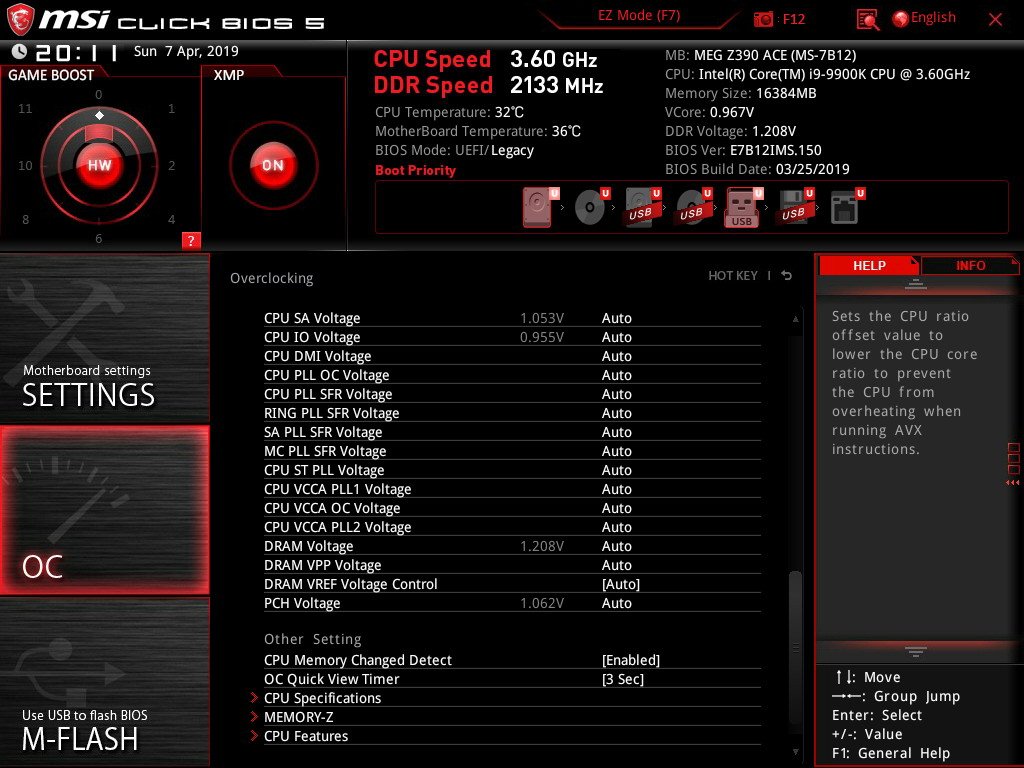
Task: Open the OC overclocking section
Action: pyautogui.click(x=104, y=510)
